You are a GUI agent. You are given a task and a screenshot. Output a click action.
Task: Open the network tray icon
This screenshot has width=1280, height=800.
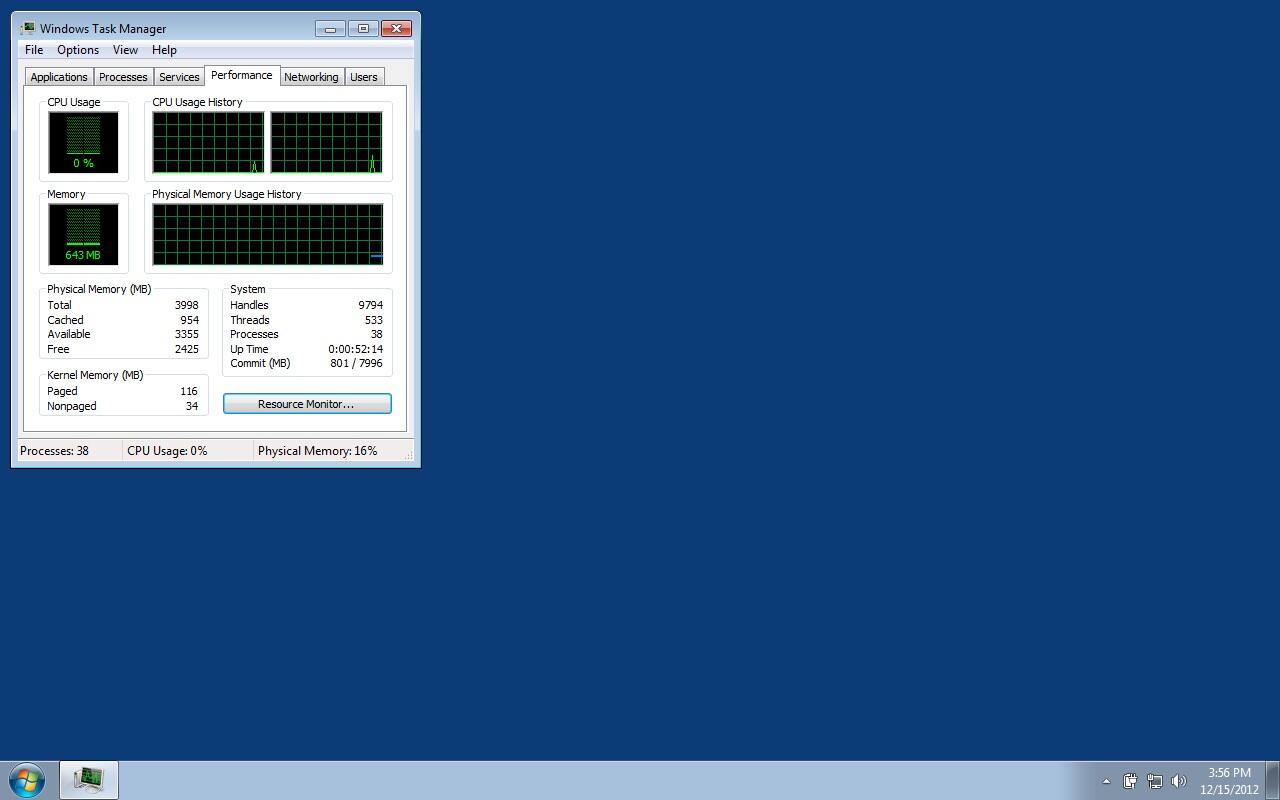click(1154, 781)
